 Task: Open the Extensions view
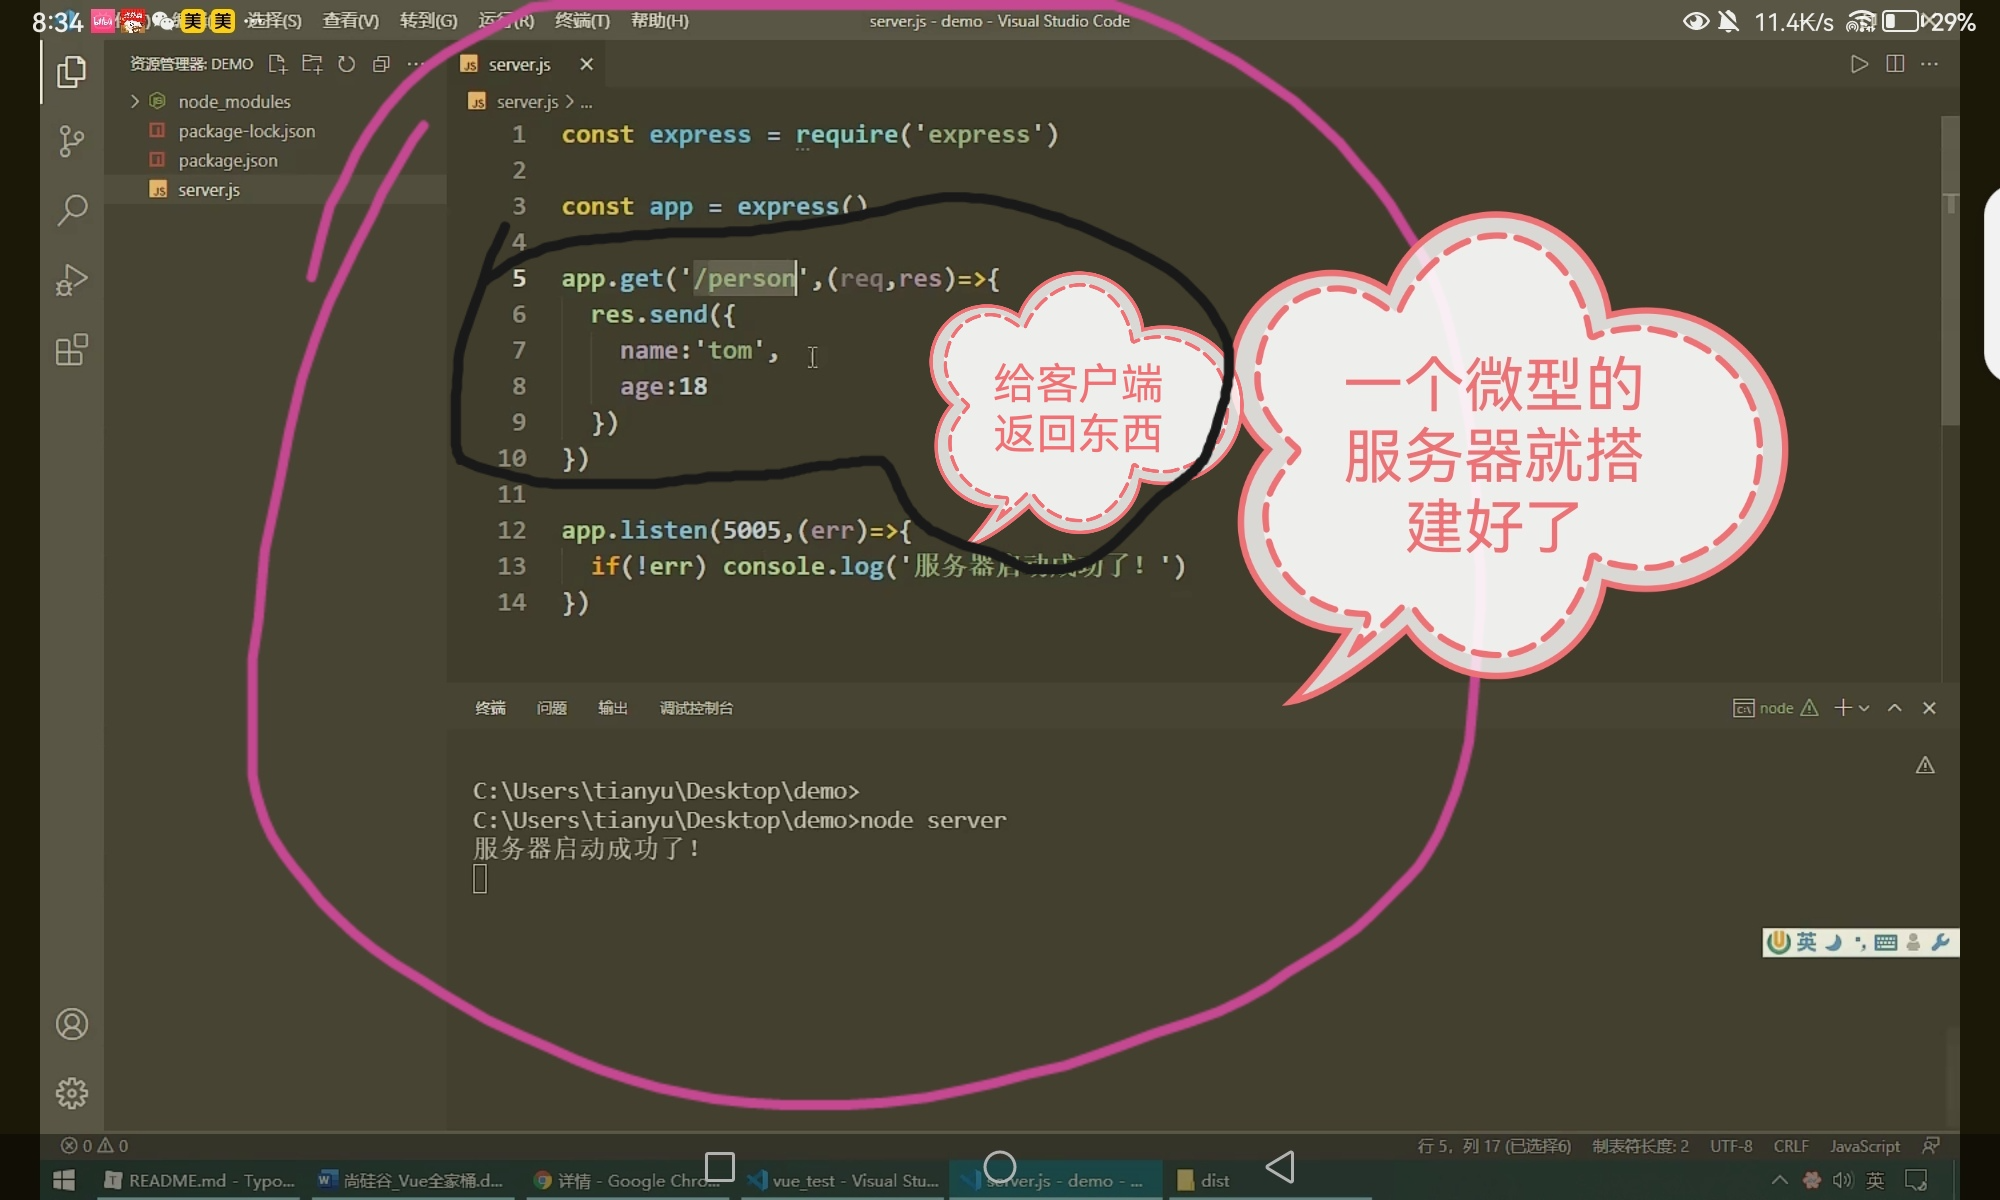click(x=71, y=350)
